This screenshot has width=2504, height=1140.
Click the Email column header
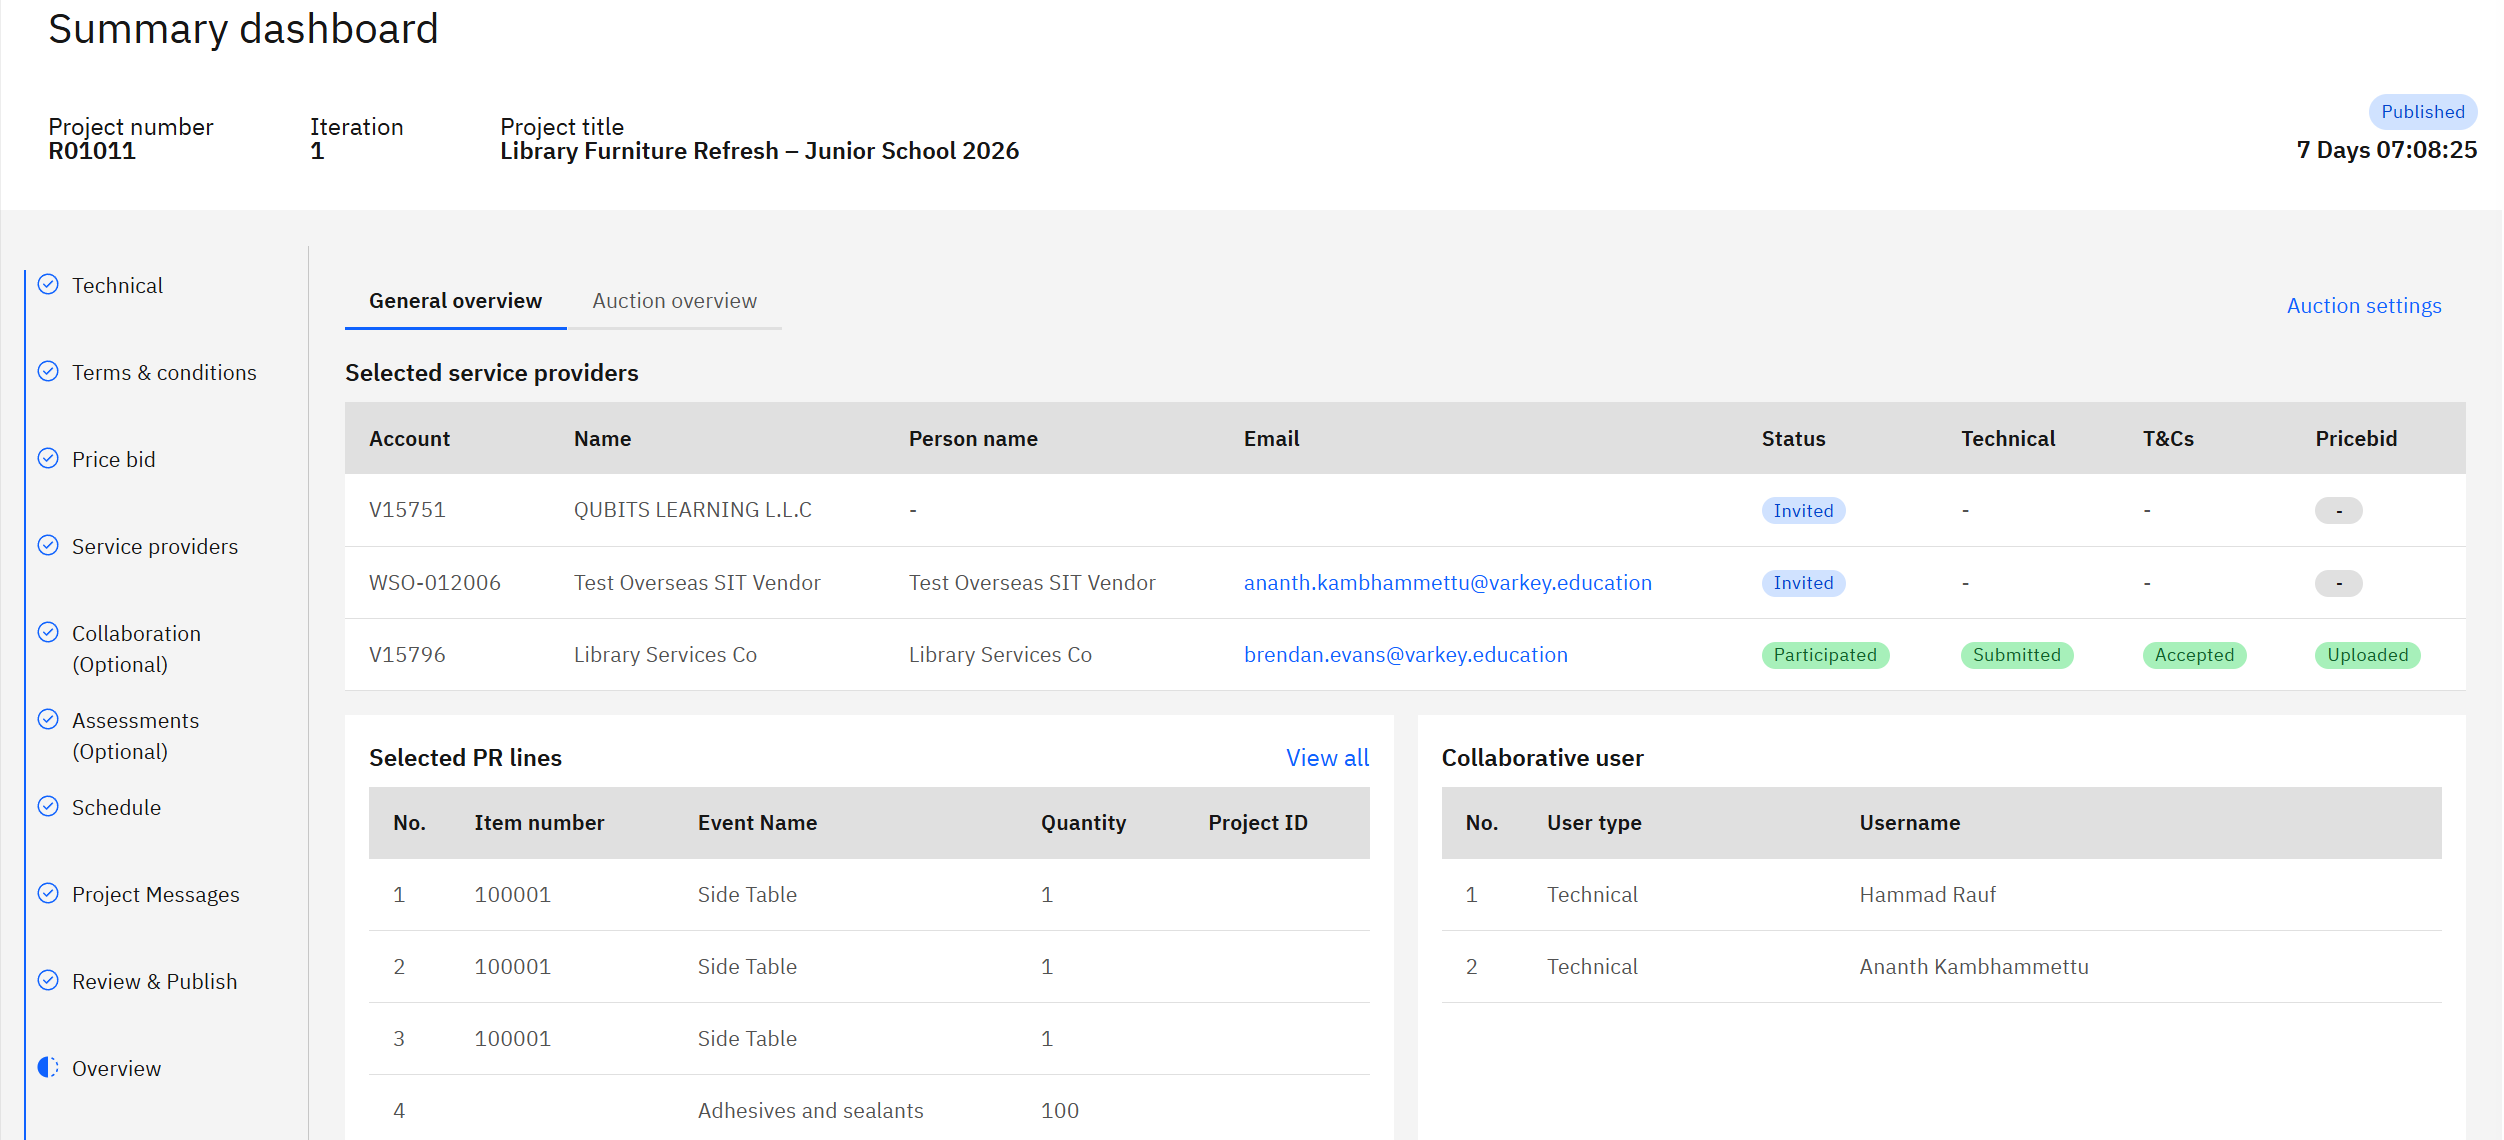(x=1271, y=439)
